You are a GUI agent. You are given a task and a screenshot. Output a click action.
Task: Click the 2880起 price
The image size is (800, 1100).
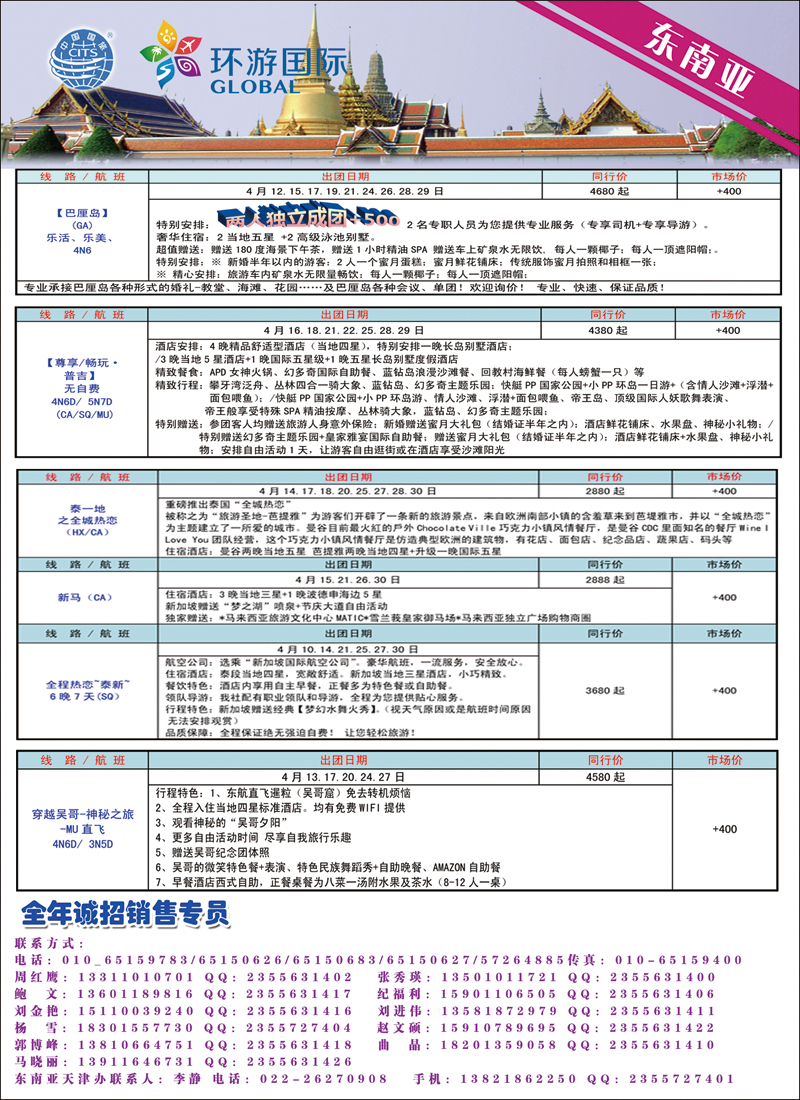605,492
